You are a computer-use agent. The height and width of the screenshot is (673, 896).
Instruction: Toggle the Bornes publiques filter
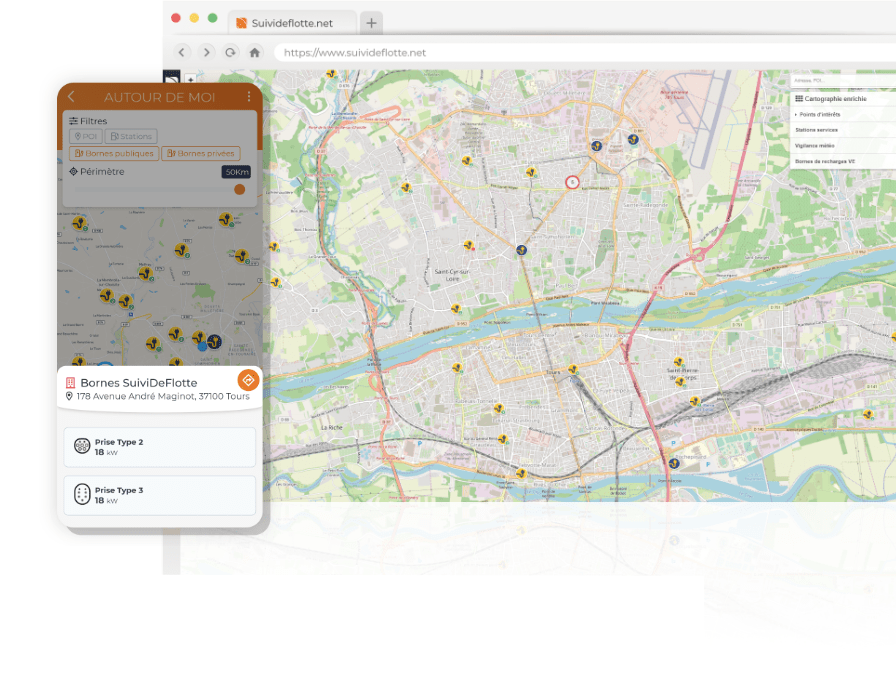(x=114, y=154)
